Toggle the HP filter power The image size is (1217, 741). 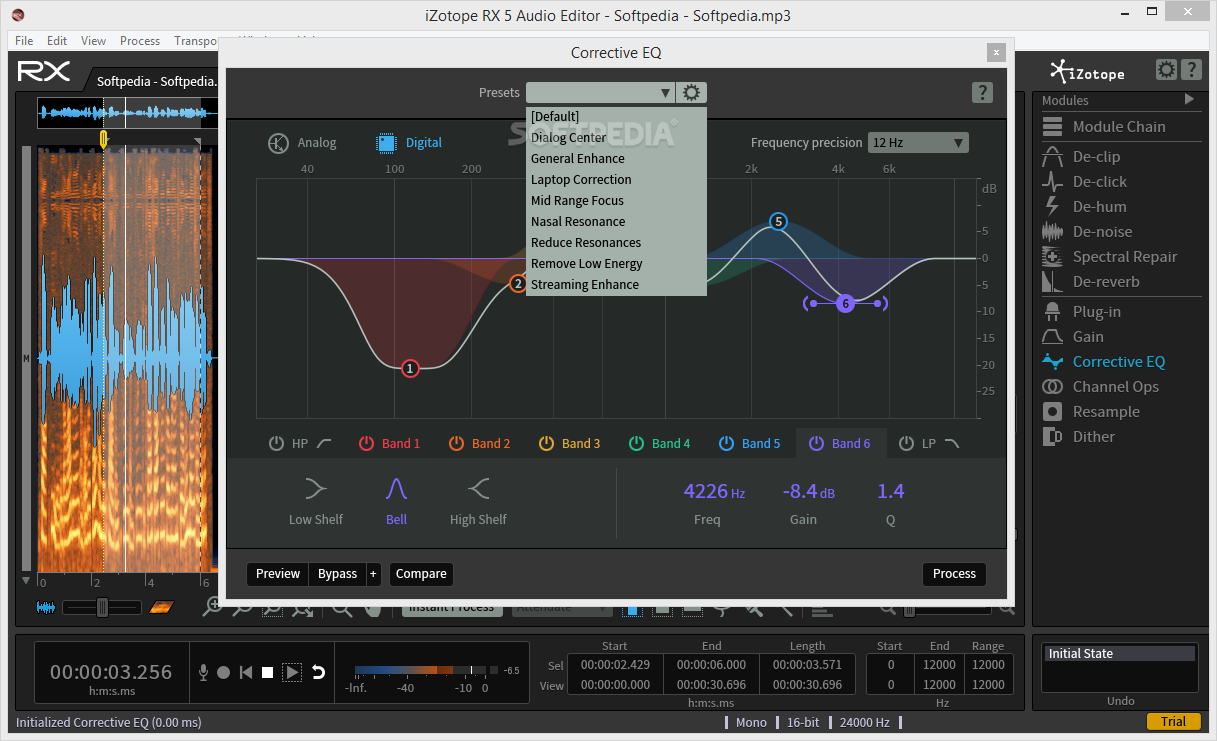276,443
